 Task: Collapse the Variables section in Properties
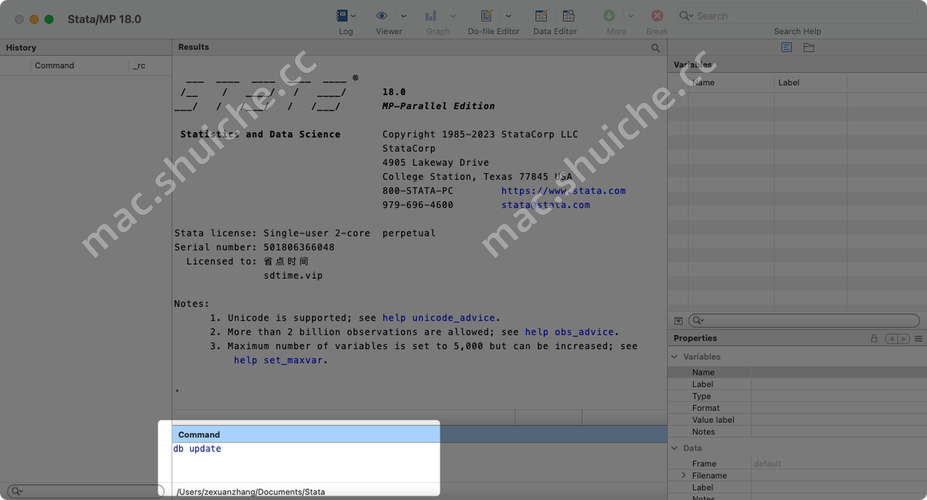point(675,357)
